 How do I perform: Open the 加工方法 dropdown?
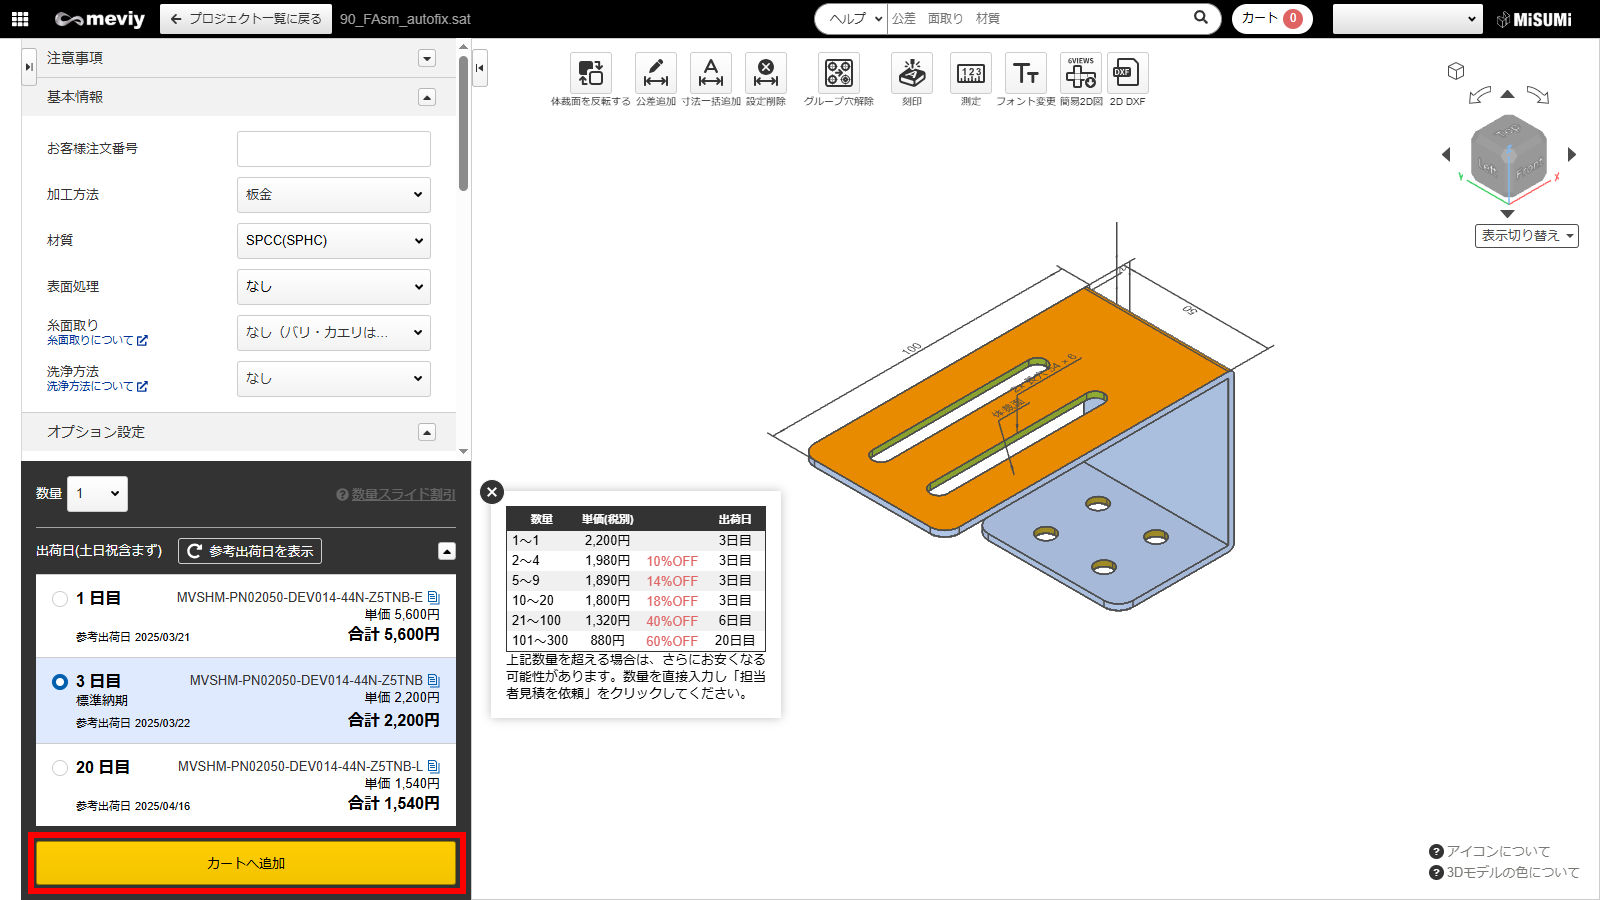[333, 195]
